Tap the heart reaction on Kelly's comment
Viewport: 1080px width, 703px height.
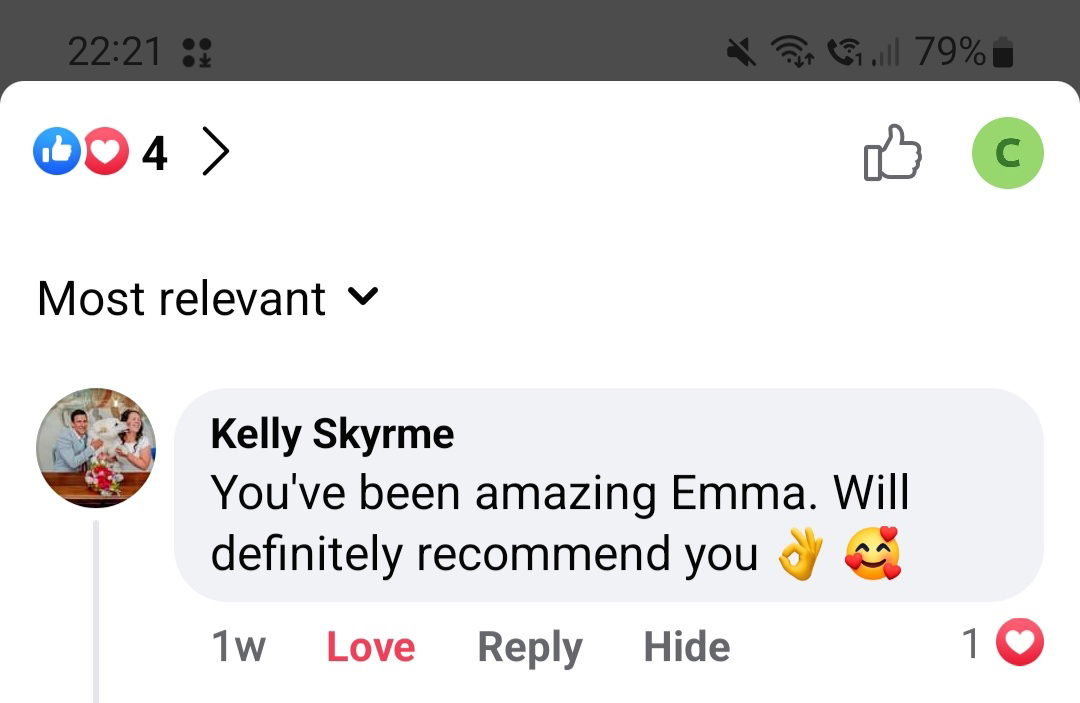pyautogui.click(x=1022, y=643)
